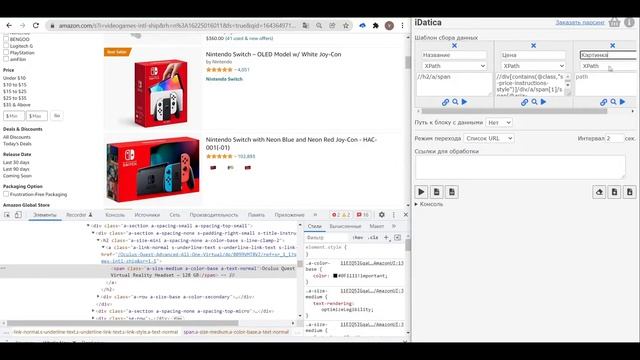Switch to DevTools Источники tab

(147, 215)
